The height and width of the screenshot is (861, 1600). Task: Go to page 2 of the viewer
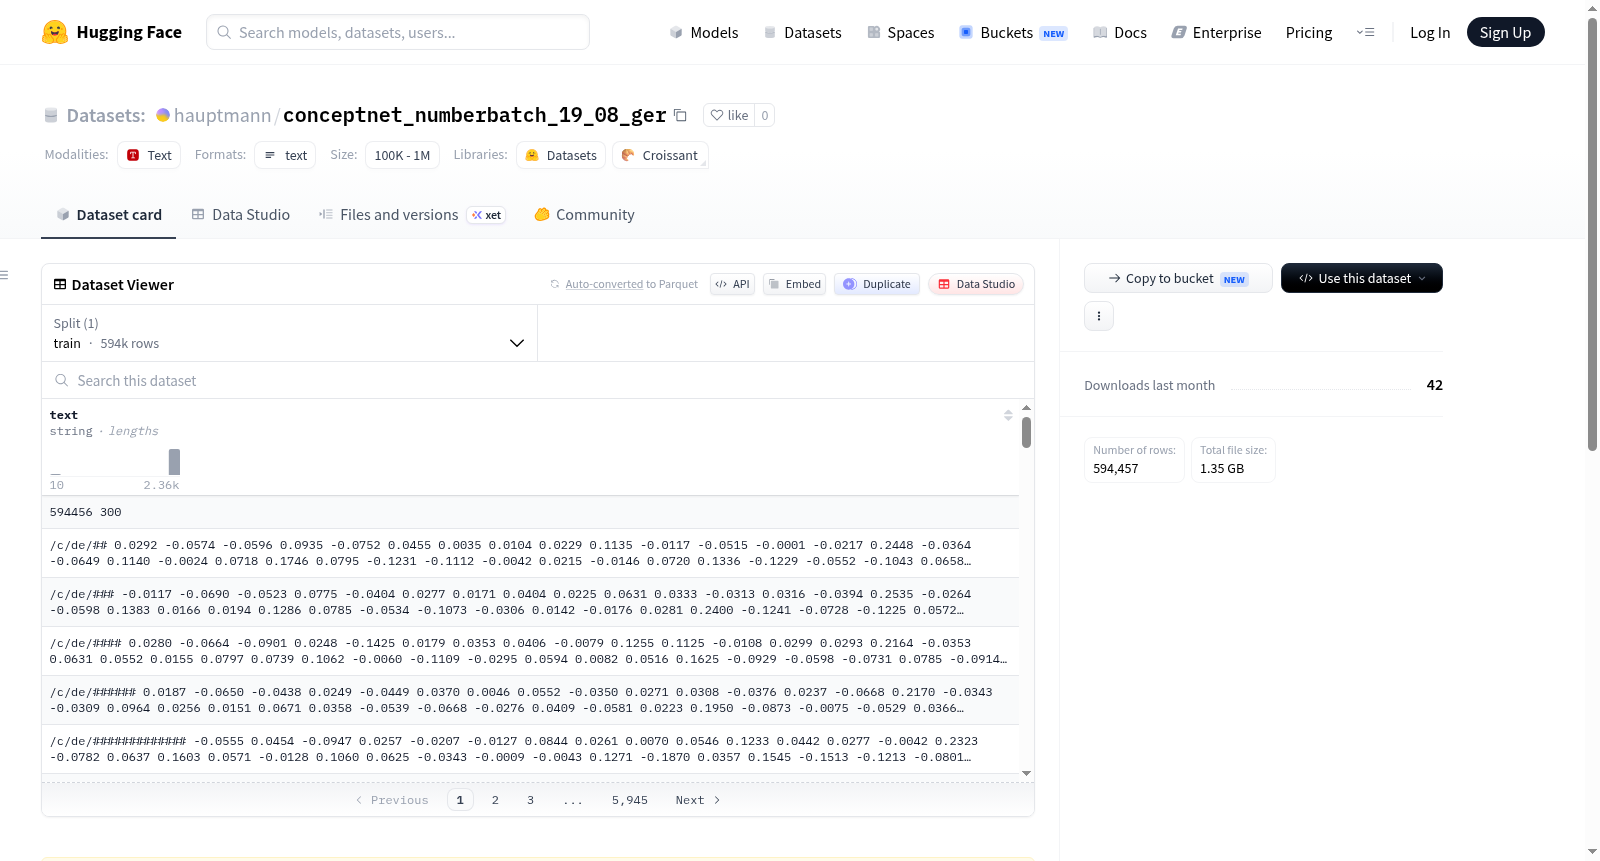495,800
